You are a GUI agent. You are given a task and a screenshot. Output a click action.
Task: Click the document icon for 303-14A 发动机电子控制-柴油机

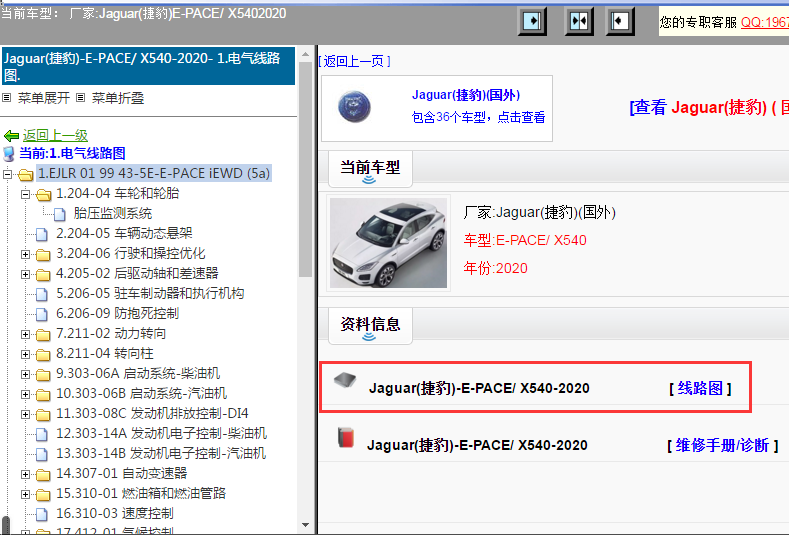tap(42, 434)
